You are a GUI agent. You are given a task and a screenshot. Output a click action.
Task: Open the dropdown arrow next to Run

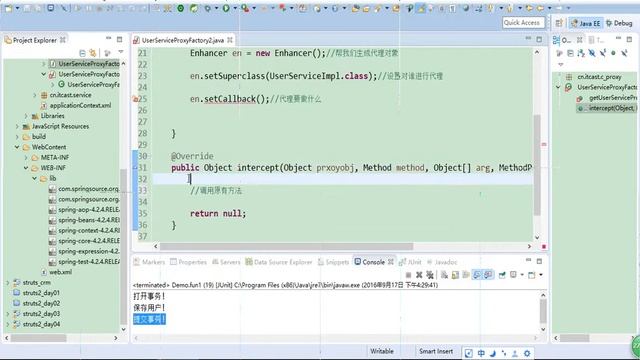(x=235, y=8)
